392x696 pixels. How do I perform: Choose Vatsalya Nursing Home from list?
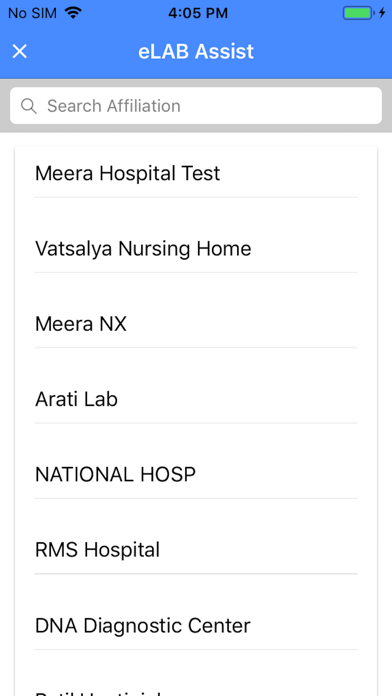tap(196, 249)
